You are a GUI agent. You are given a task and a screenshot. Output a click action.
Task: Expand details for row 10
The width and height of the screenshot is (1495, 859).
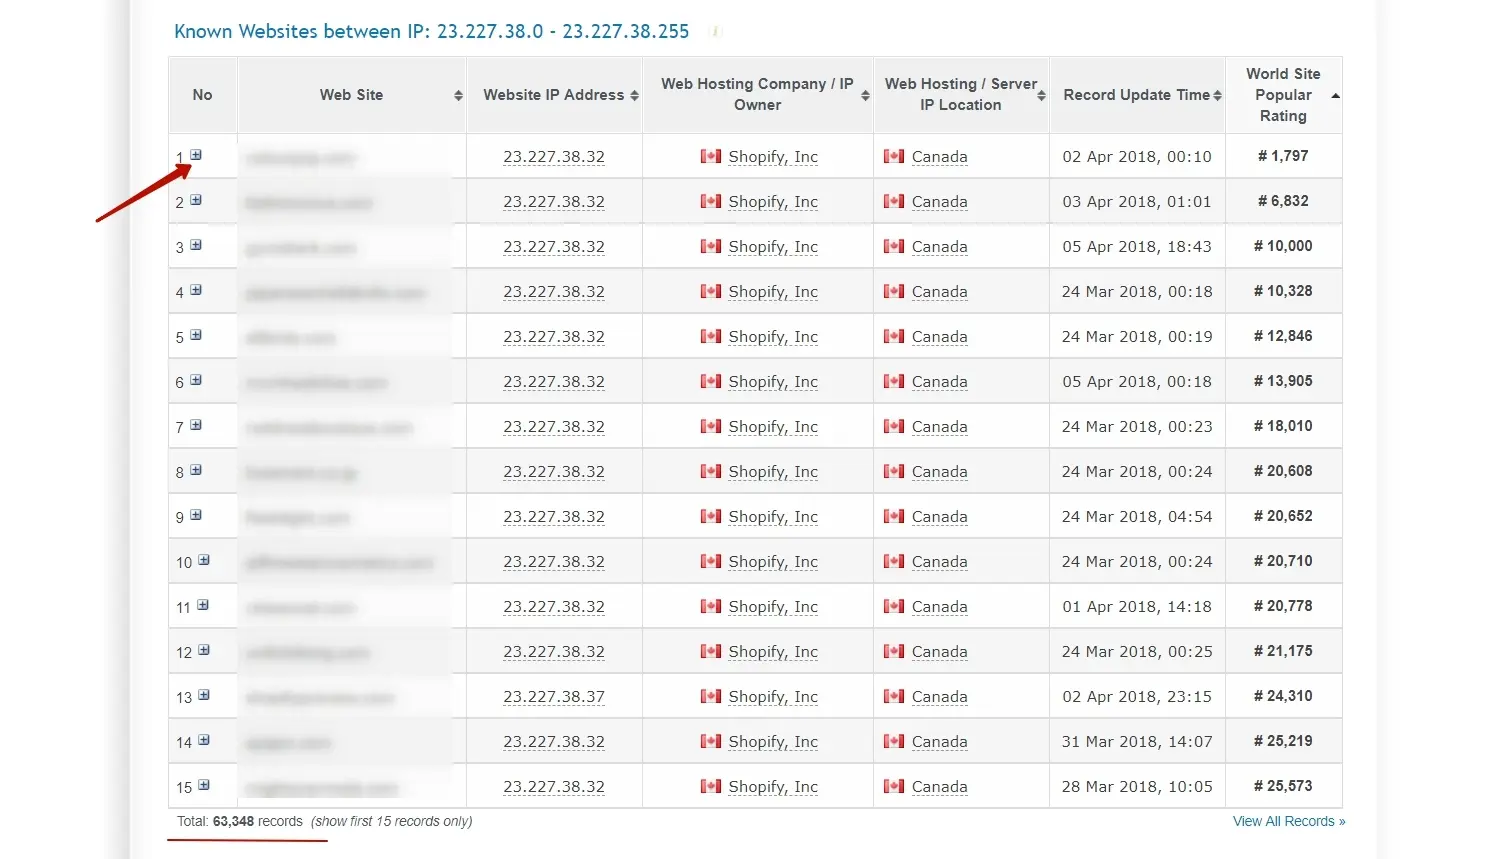[204, 560]
